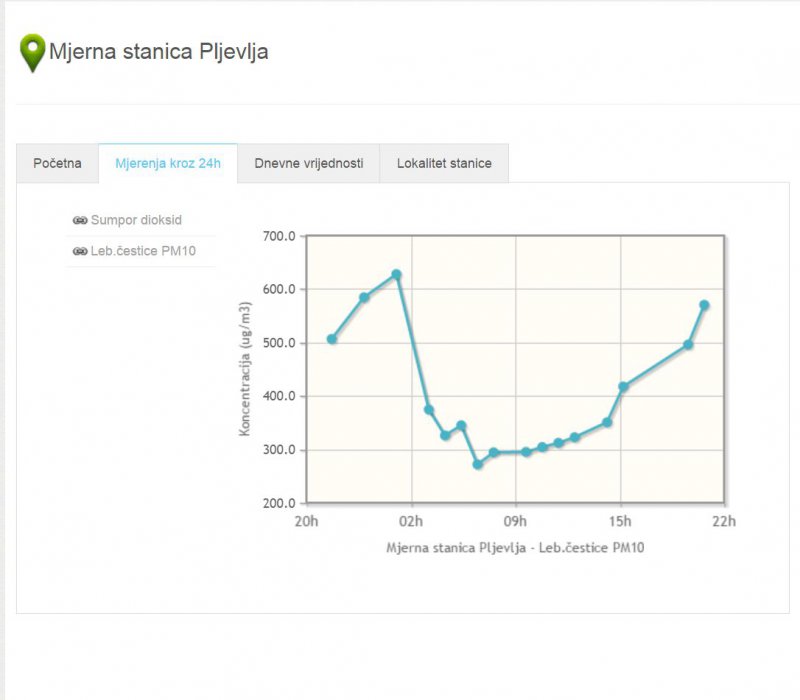800x700 pixels.
Task: Show the Sumpor dioksid chart link
Action: pyautogui.click(x=136, y=220)
